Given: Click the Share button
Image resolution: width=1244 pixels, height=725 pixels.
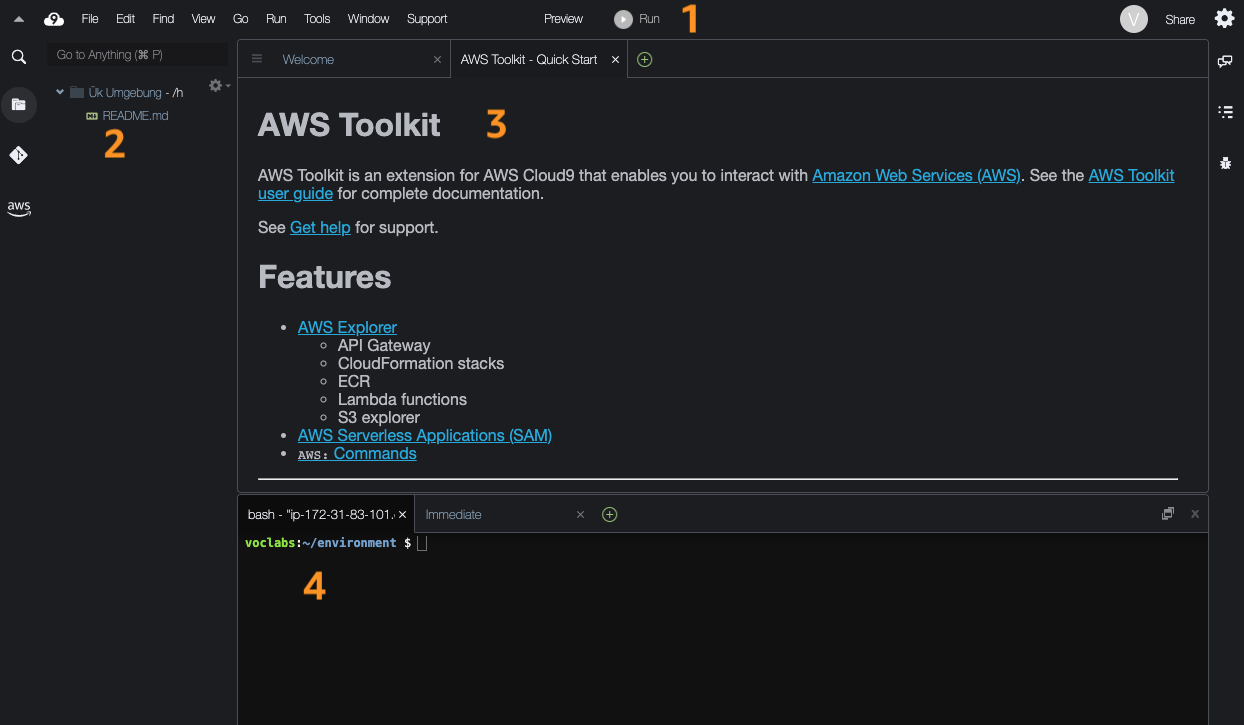Looking at the screenshot, I should pos(1180,19).
